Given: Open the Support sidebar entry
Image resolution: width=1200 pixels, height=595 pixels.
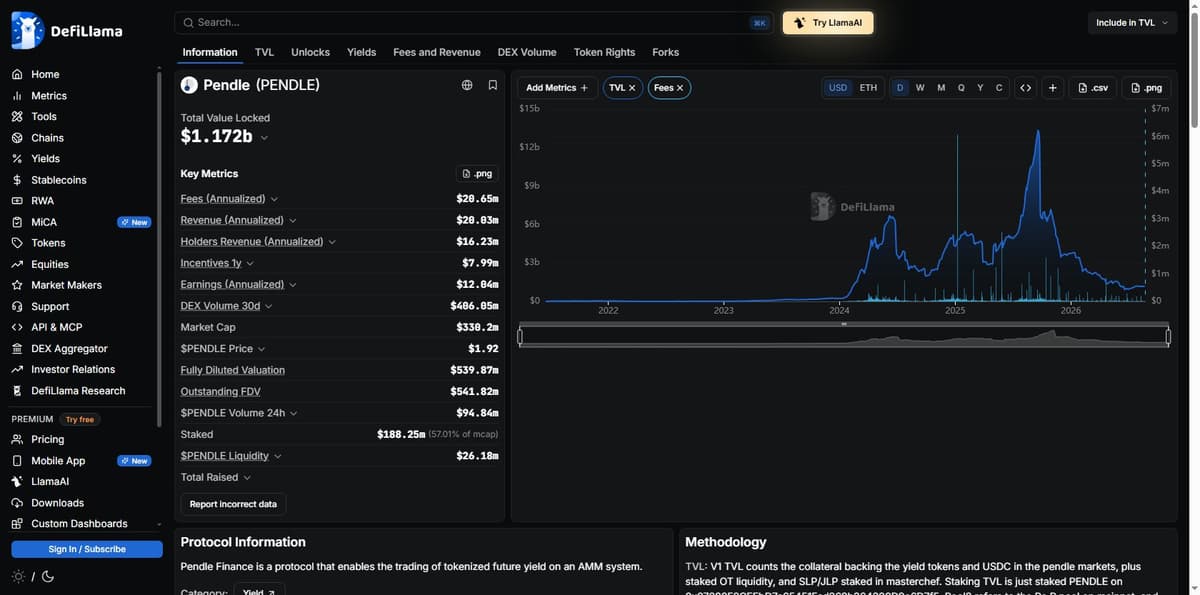Looking at the screenshot, I should click(x=50, y=307).
